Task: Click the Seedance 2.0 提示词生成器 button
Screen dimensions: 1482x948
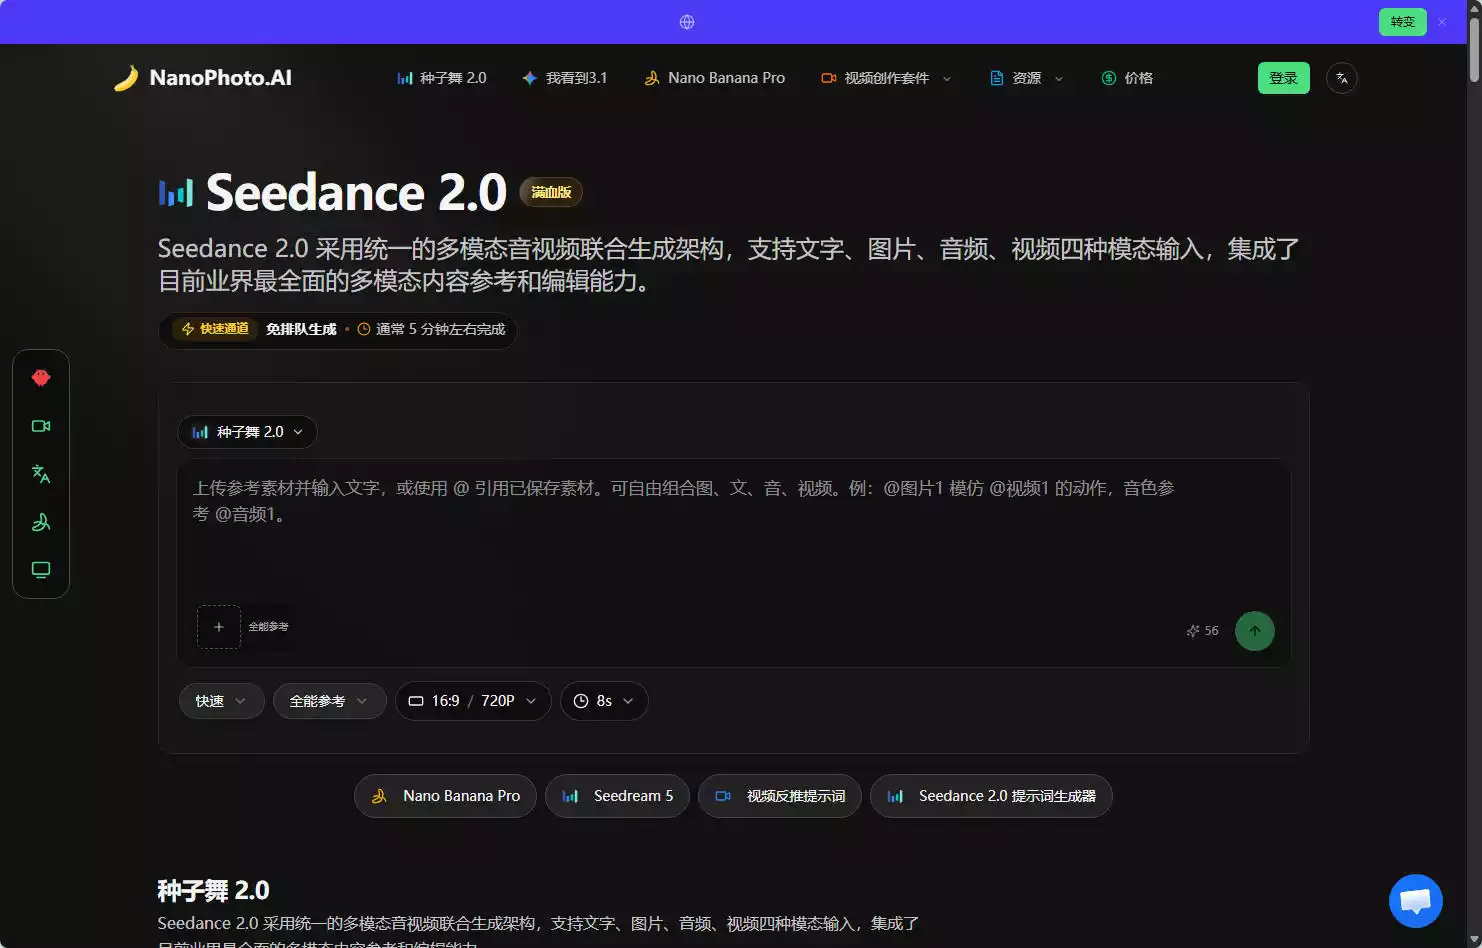Action: coord(991,796)
